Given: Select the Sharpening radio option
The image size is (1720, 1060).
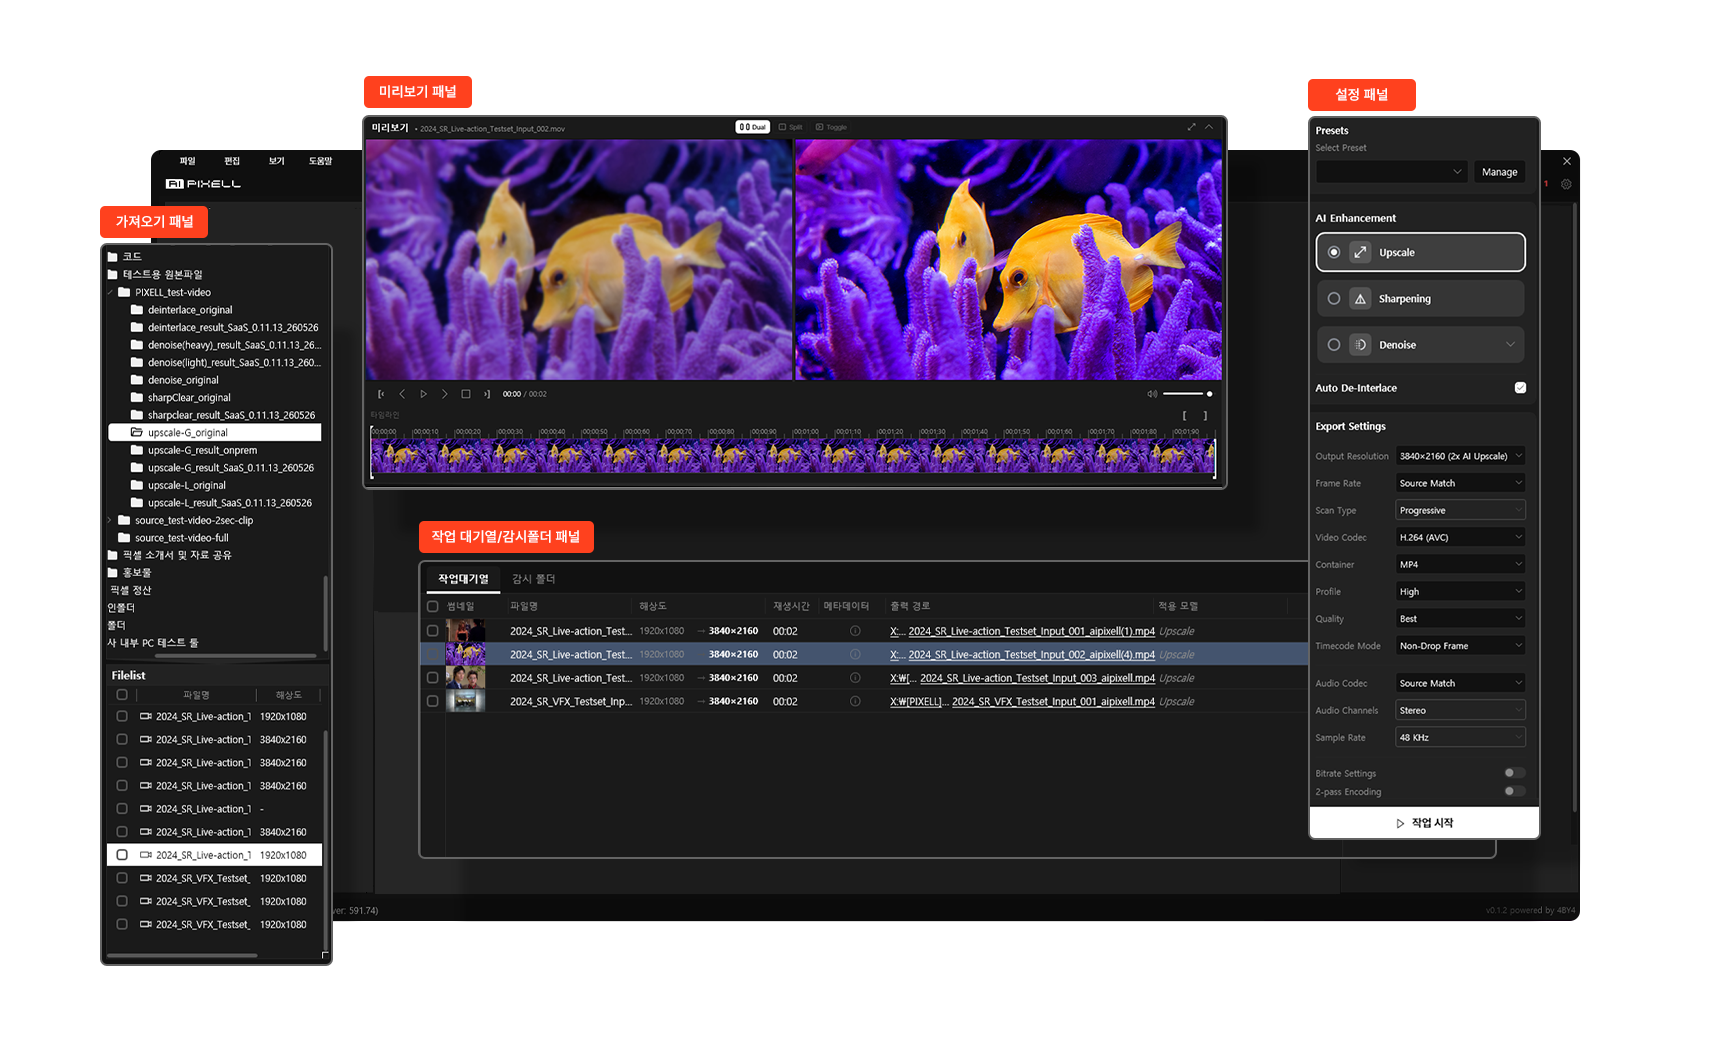Looking at the screenshot, I should coord(1334,298).
